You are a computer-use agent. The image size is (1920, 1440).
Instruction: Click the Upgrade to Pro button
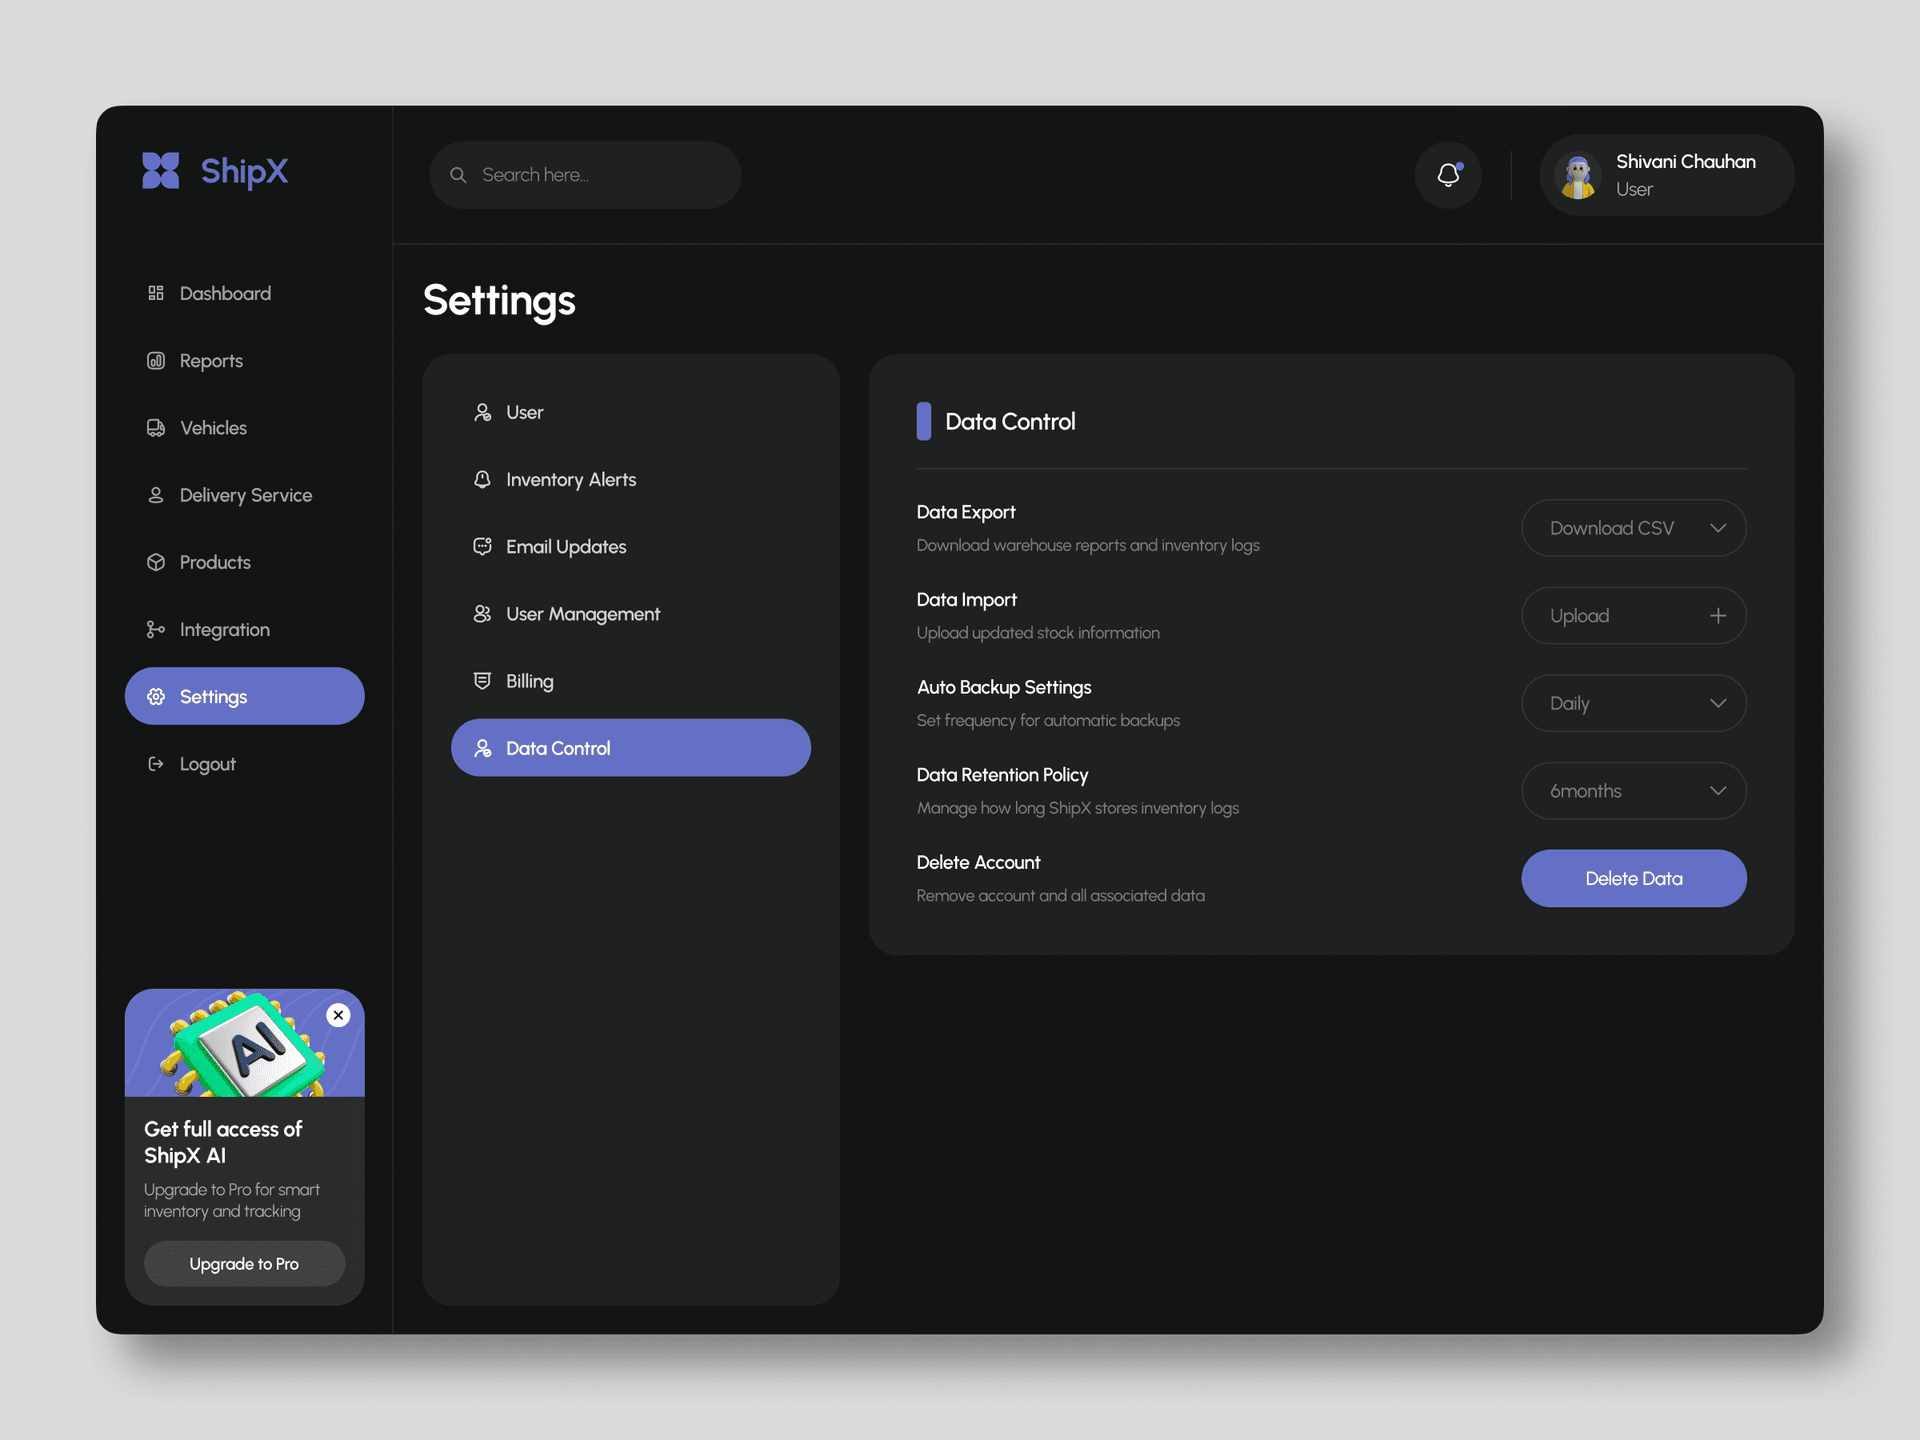click(245, 1264)
